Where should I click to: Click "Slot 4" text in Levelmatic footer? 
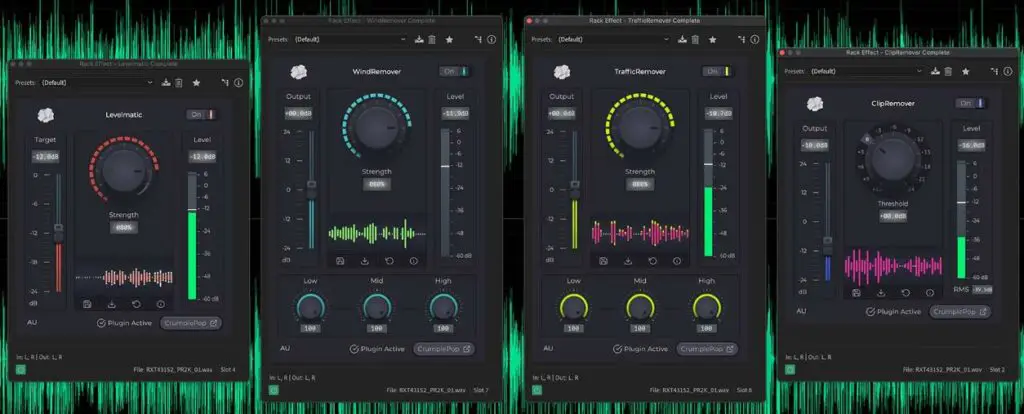click(x=228, y=370)
